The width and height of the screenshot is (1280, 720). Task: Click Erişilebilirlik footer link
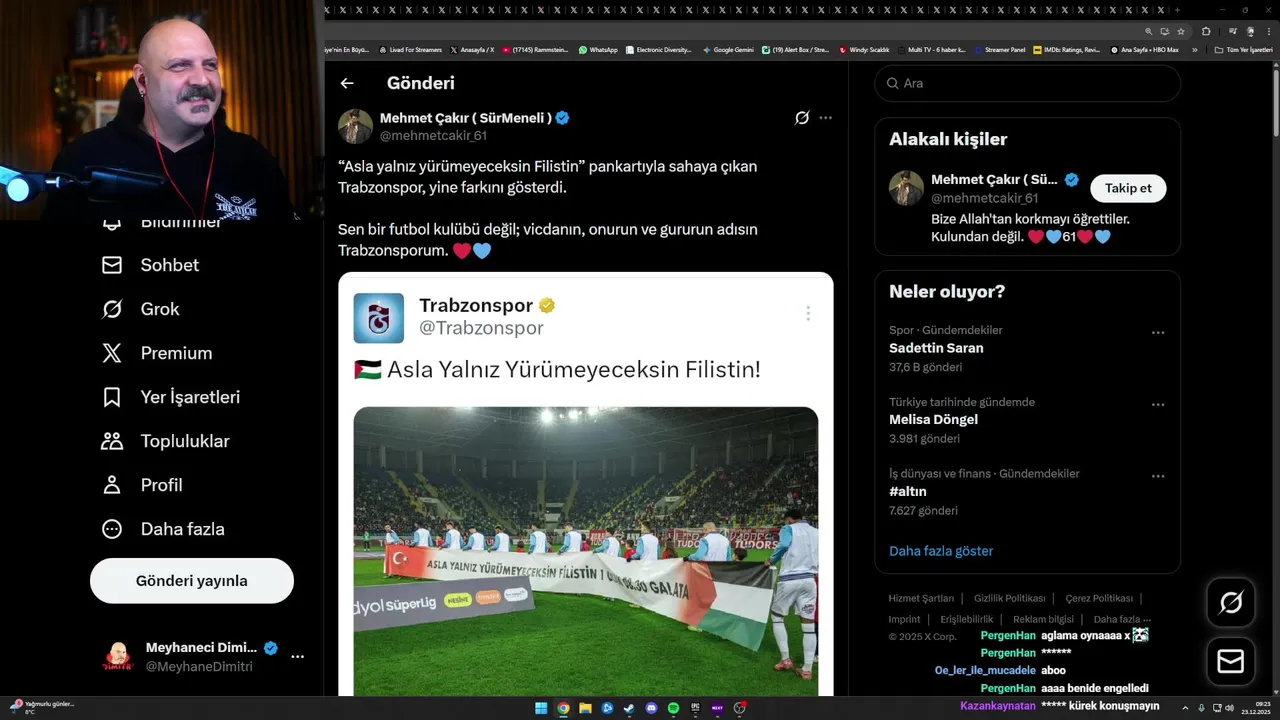pos(967,619)
